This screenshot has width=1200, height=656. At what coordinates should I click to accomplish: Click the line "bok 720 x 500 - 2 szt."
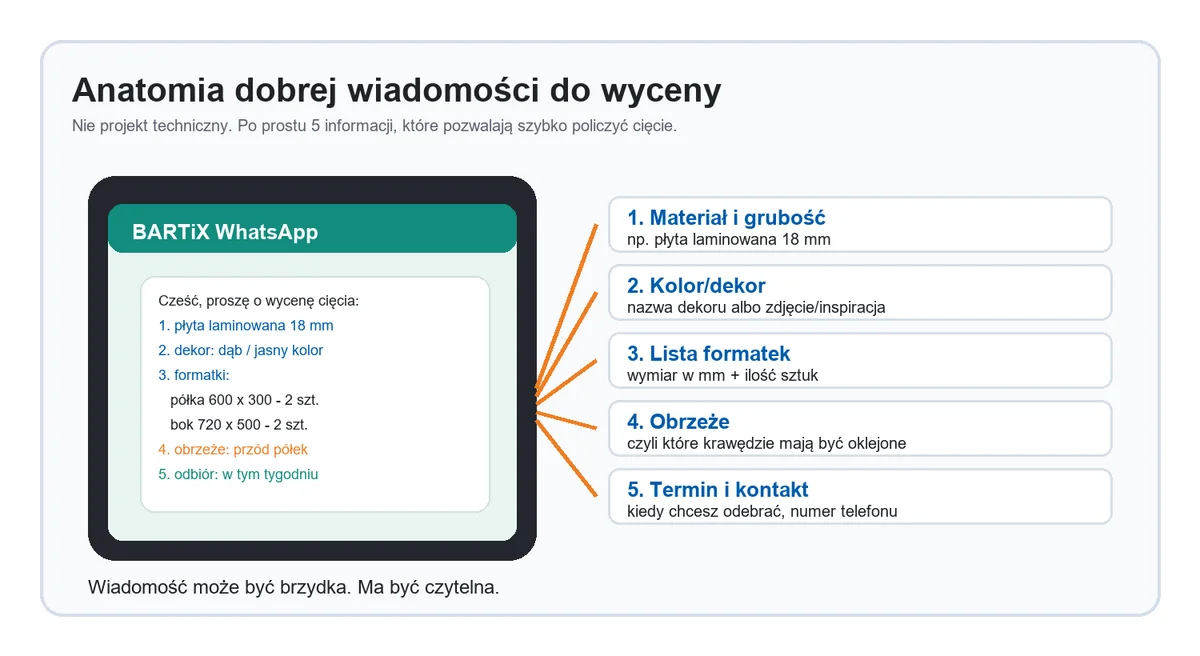point(239,425)
